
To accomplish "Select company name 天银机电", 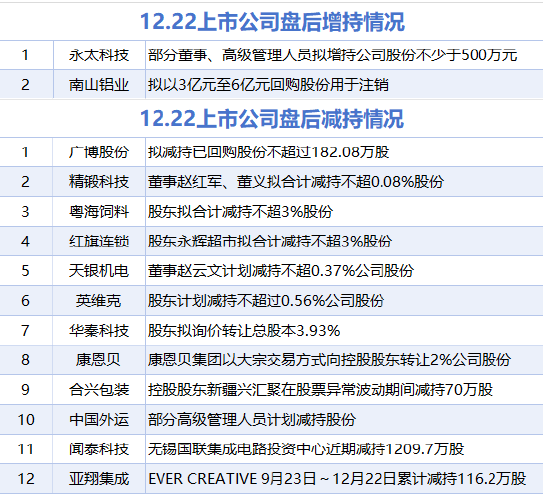I will point(99,271).
